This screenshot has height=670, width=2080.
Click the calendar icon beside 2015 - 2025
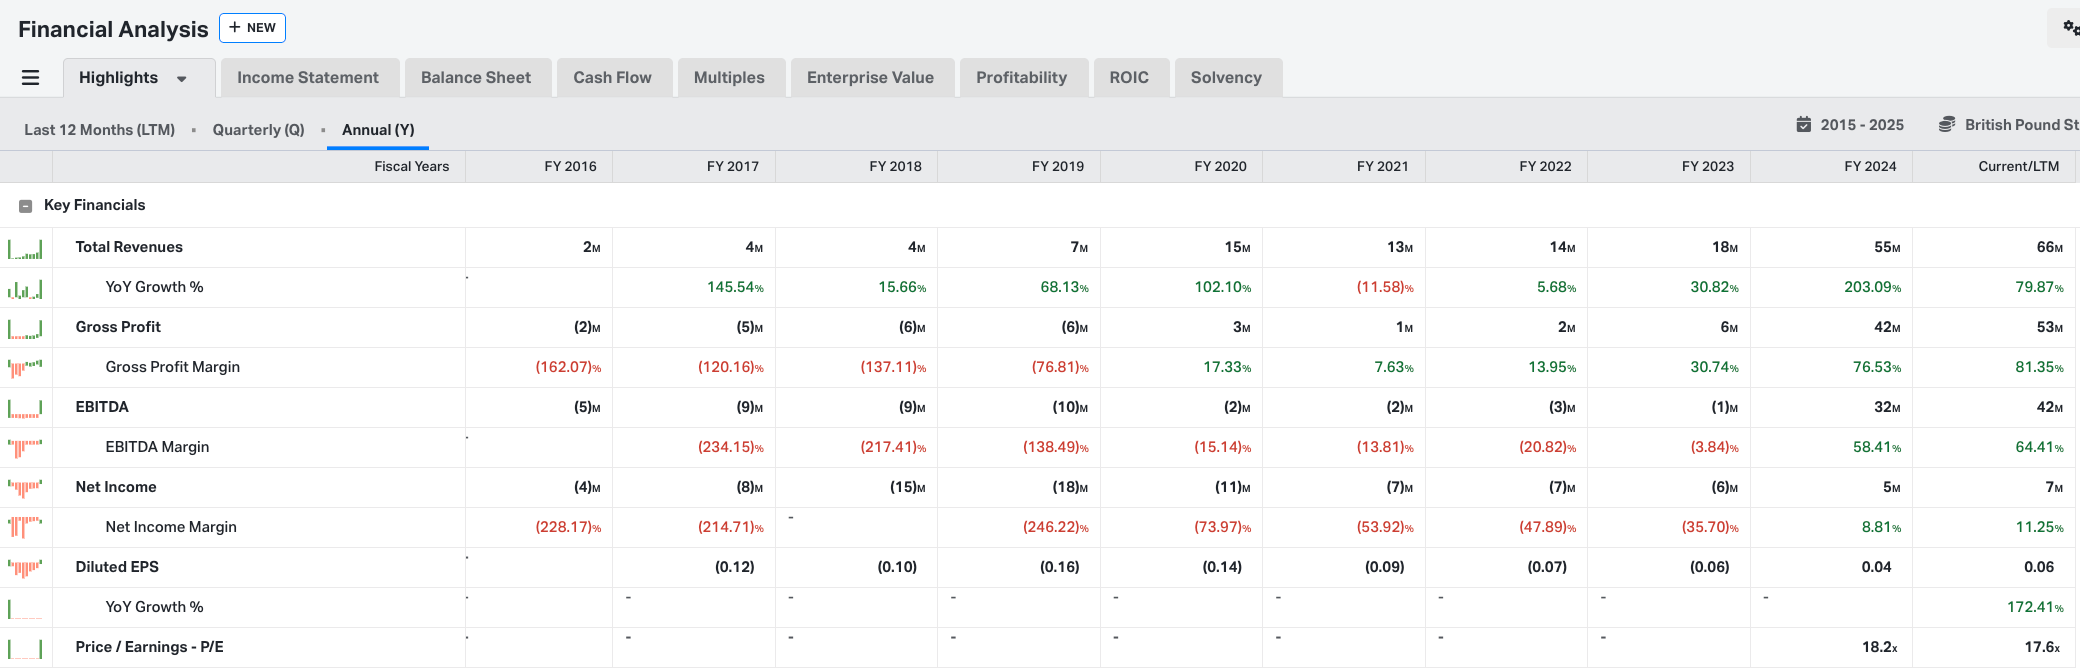pos(1804,125)
